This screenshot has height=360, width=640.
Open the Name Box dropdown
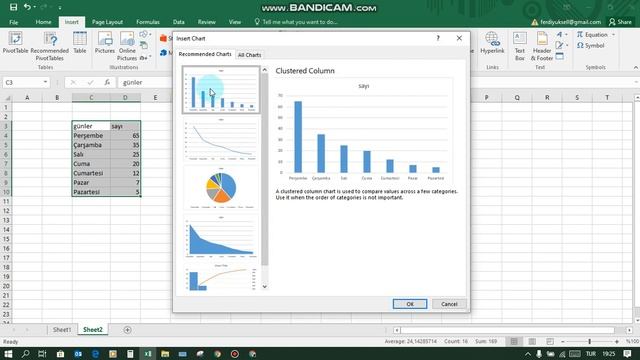click(45, 82)
